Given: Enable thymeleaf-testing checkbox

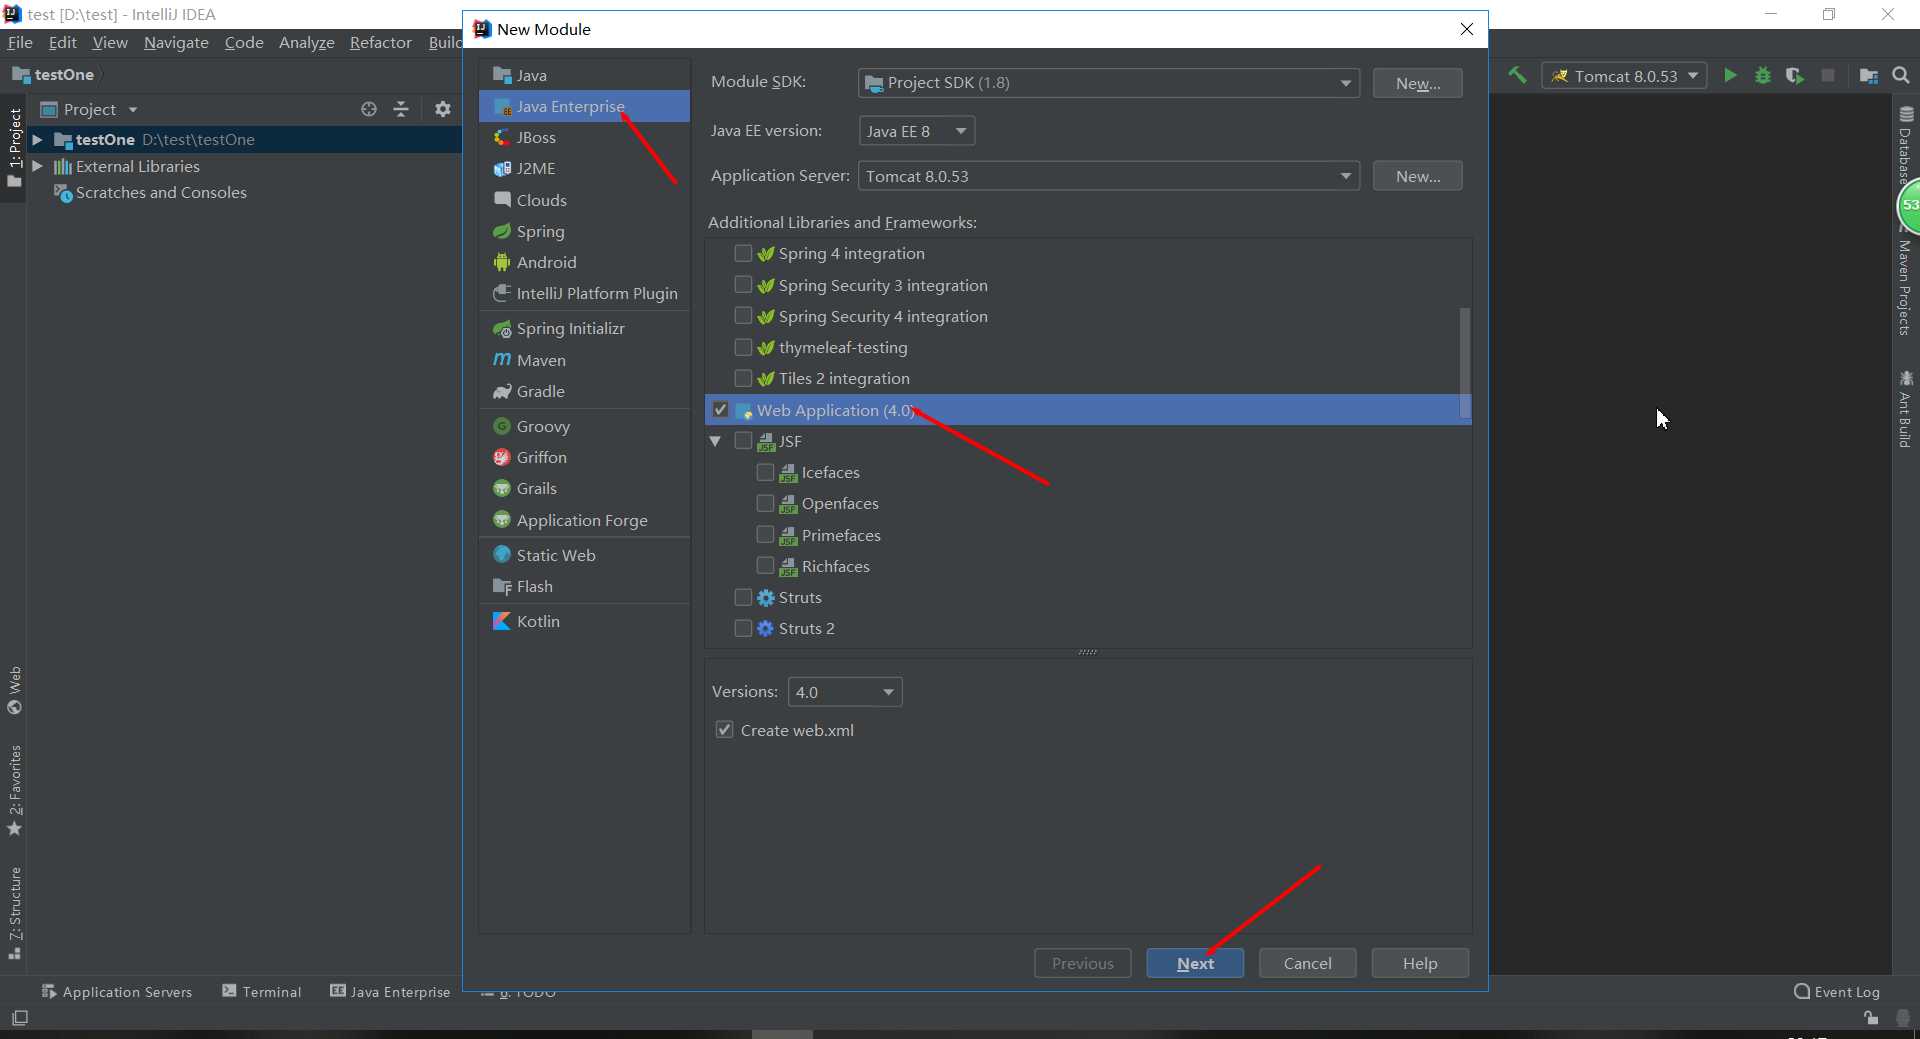Looking at the screenshot, I should [x=743, y=347].
